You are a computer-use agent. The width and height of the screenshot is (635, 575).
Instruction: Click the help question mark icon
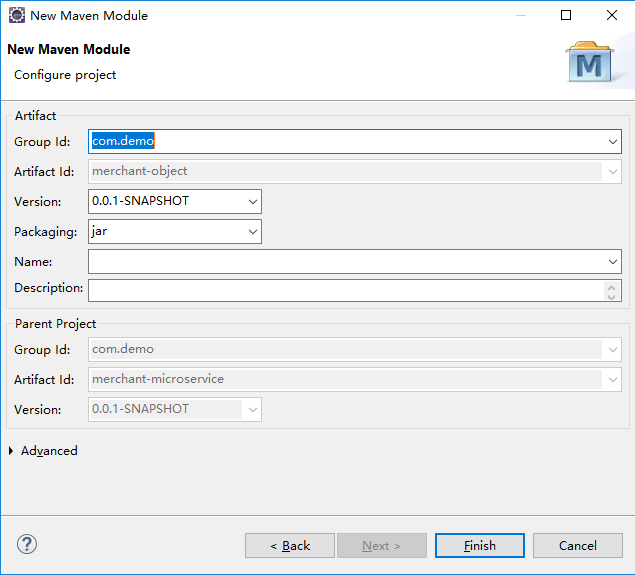[x=27, y=544]
